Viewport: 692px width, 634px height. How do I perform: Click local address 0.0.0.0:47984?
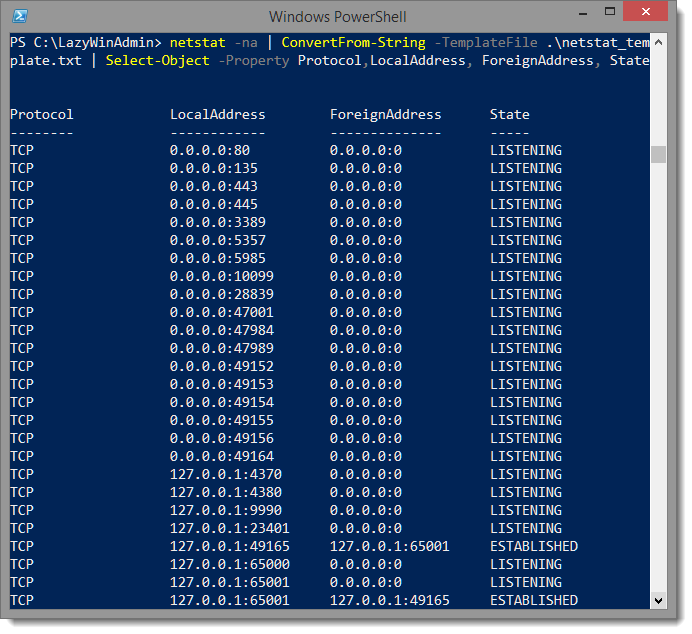[x=222, y=330]
